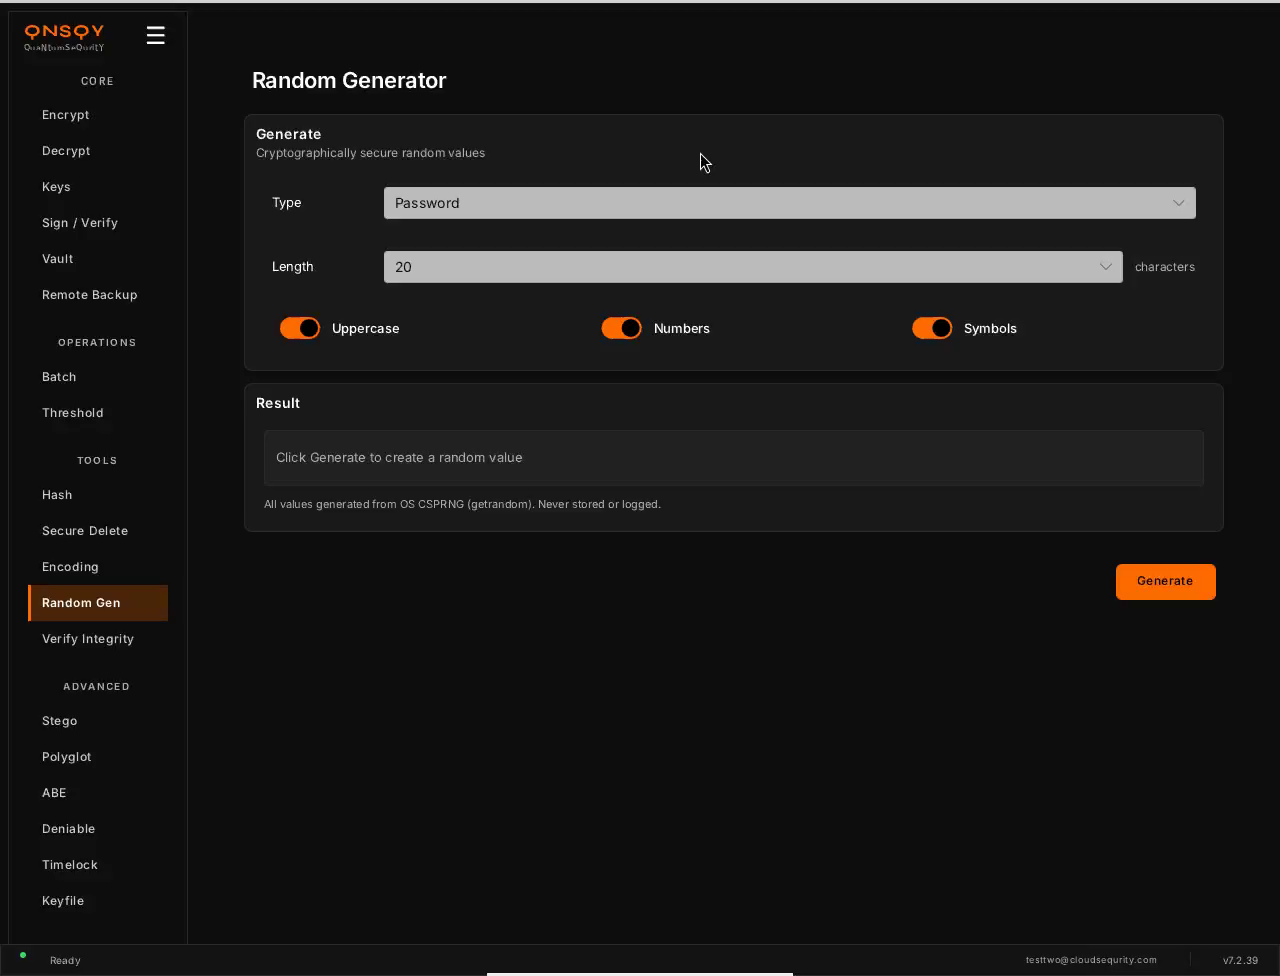Screen dimensions: 1280x976
Task: Click the Ready status text
Action: pyautogui.click(x=65, y=960)
